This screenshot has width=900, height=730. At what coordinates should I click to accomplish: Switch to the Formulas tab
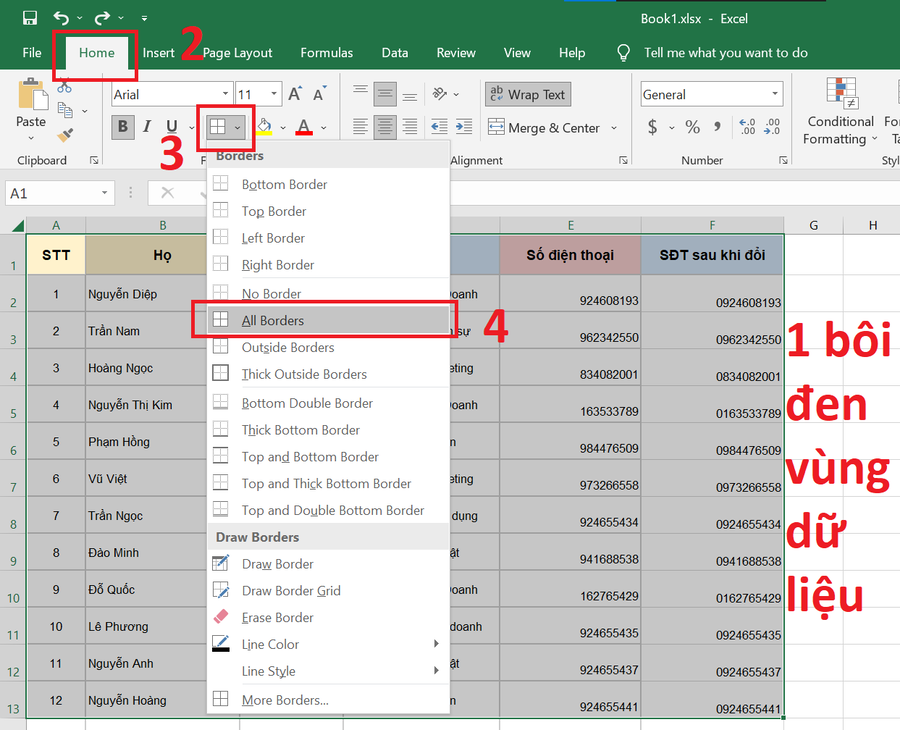pos(327,53)
